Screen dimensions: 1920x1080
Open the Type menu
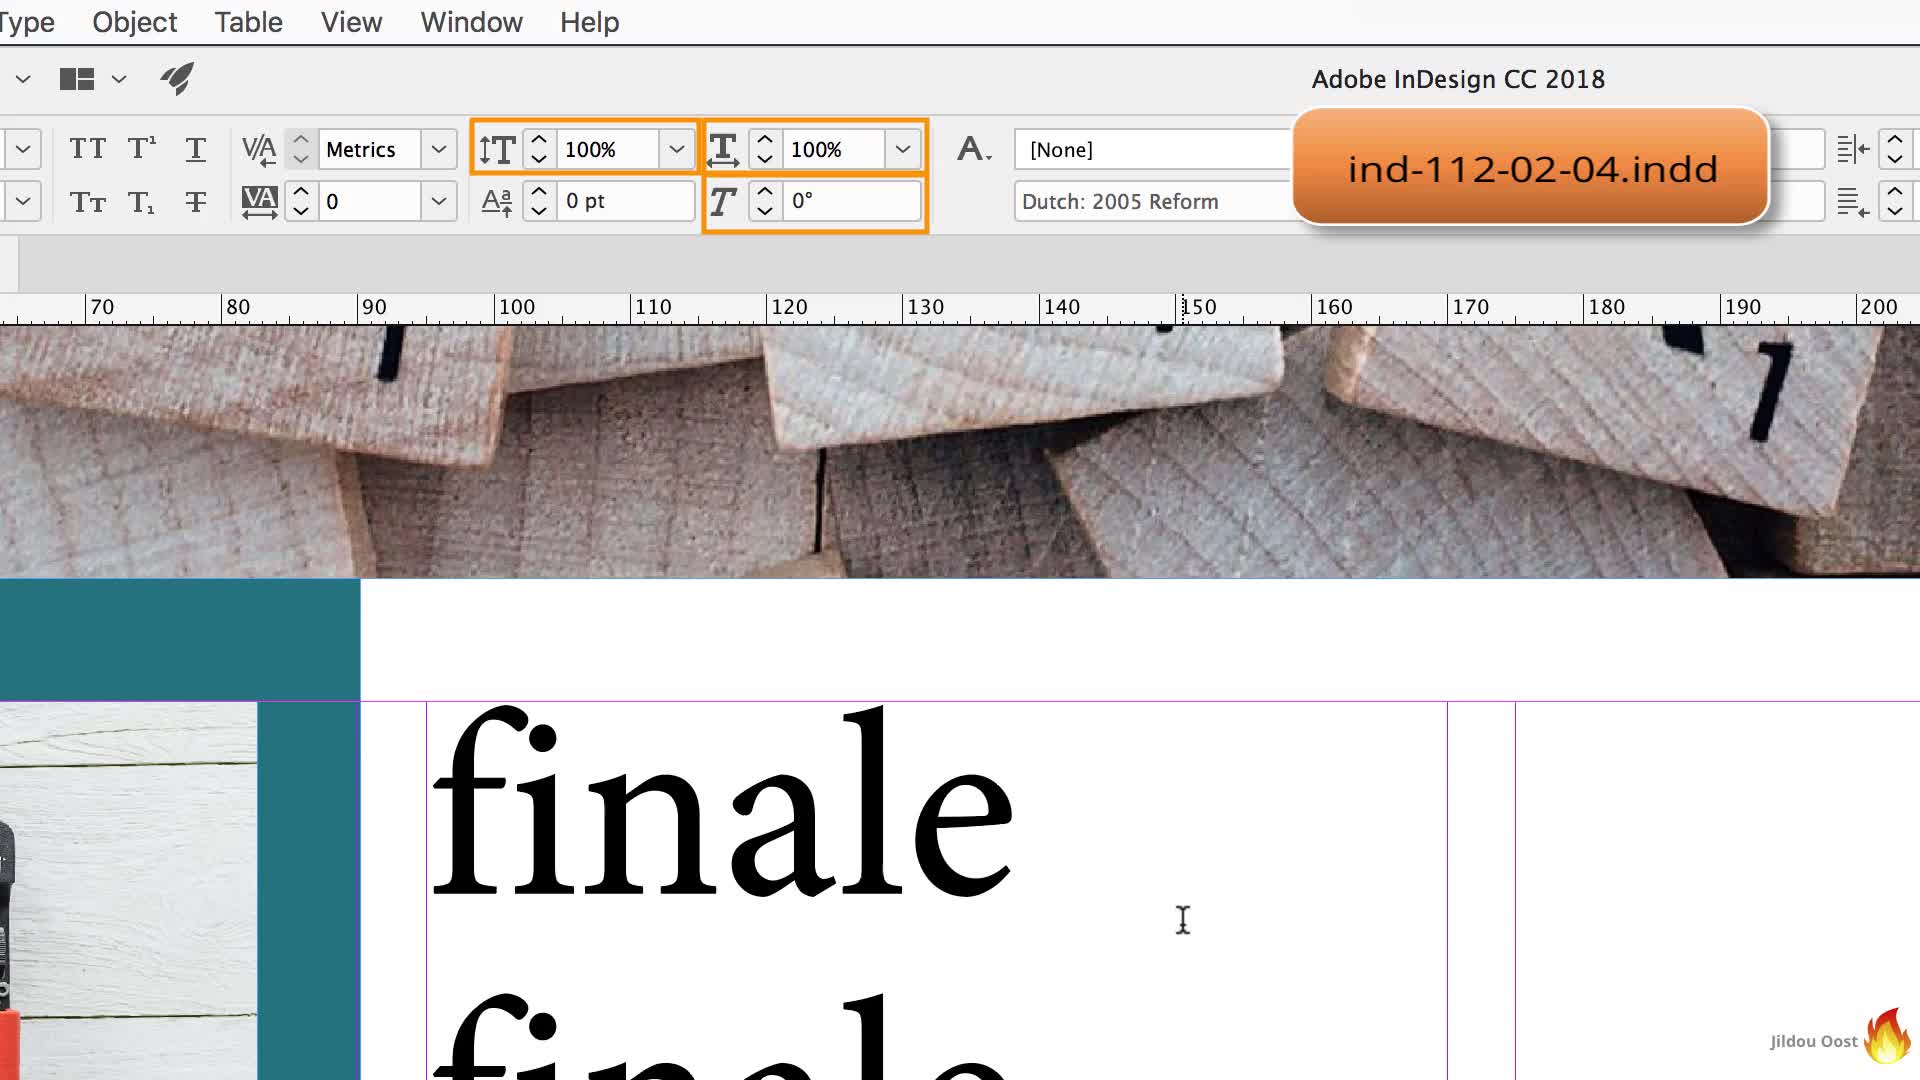point(27,22)
